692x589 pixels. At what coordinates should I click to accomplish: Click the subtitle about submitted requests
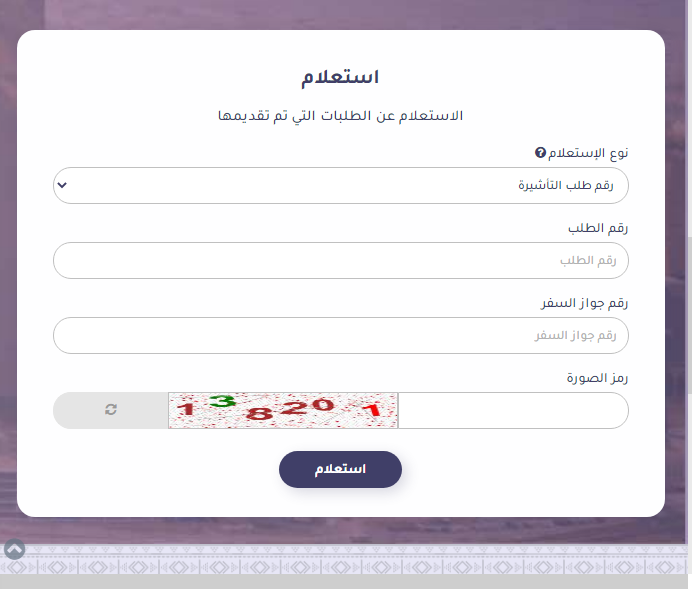pyautogui.click(x=340, y=116)
